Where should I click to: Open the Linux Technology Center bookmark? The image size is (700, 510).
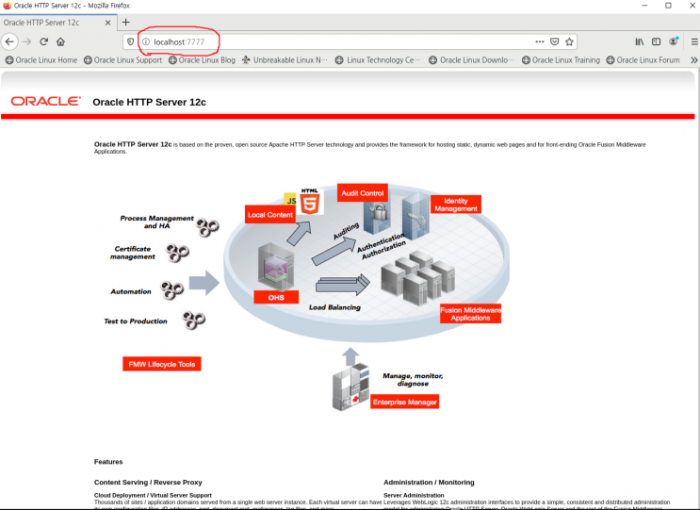(377, 60)
